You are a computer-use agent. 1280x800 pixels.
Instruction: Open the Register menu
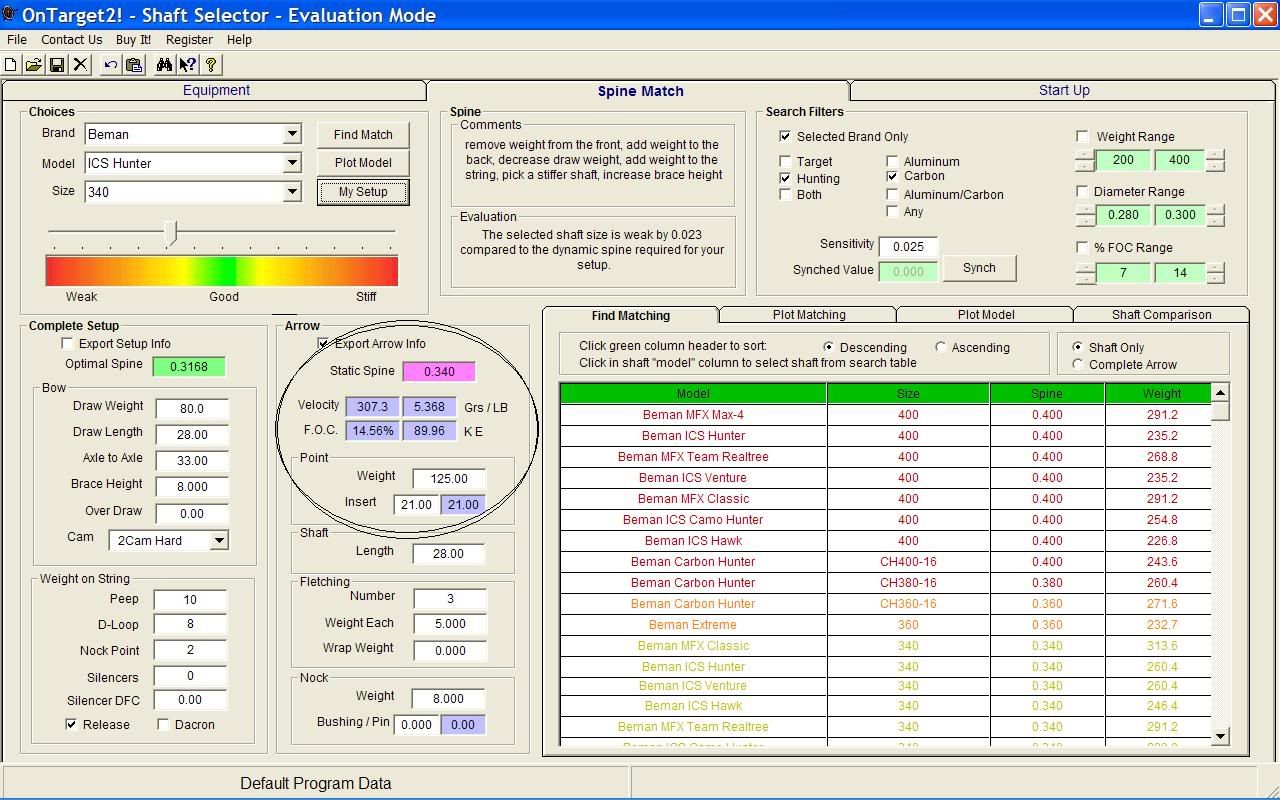[189, 40]
